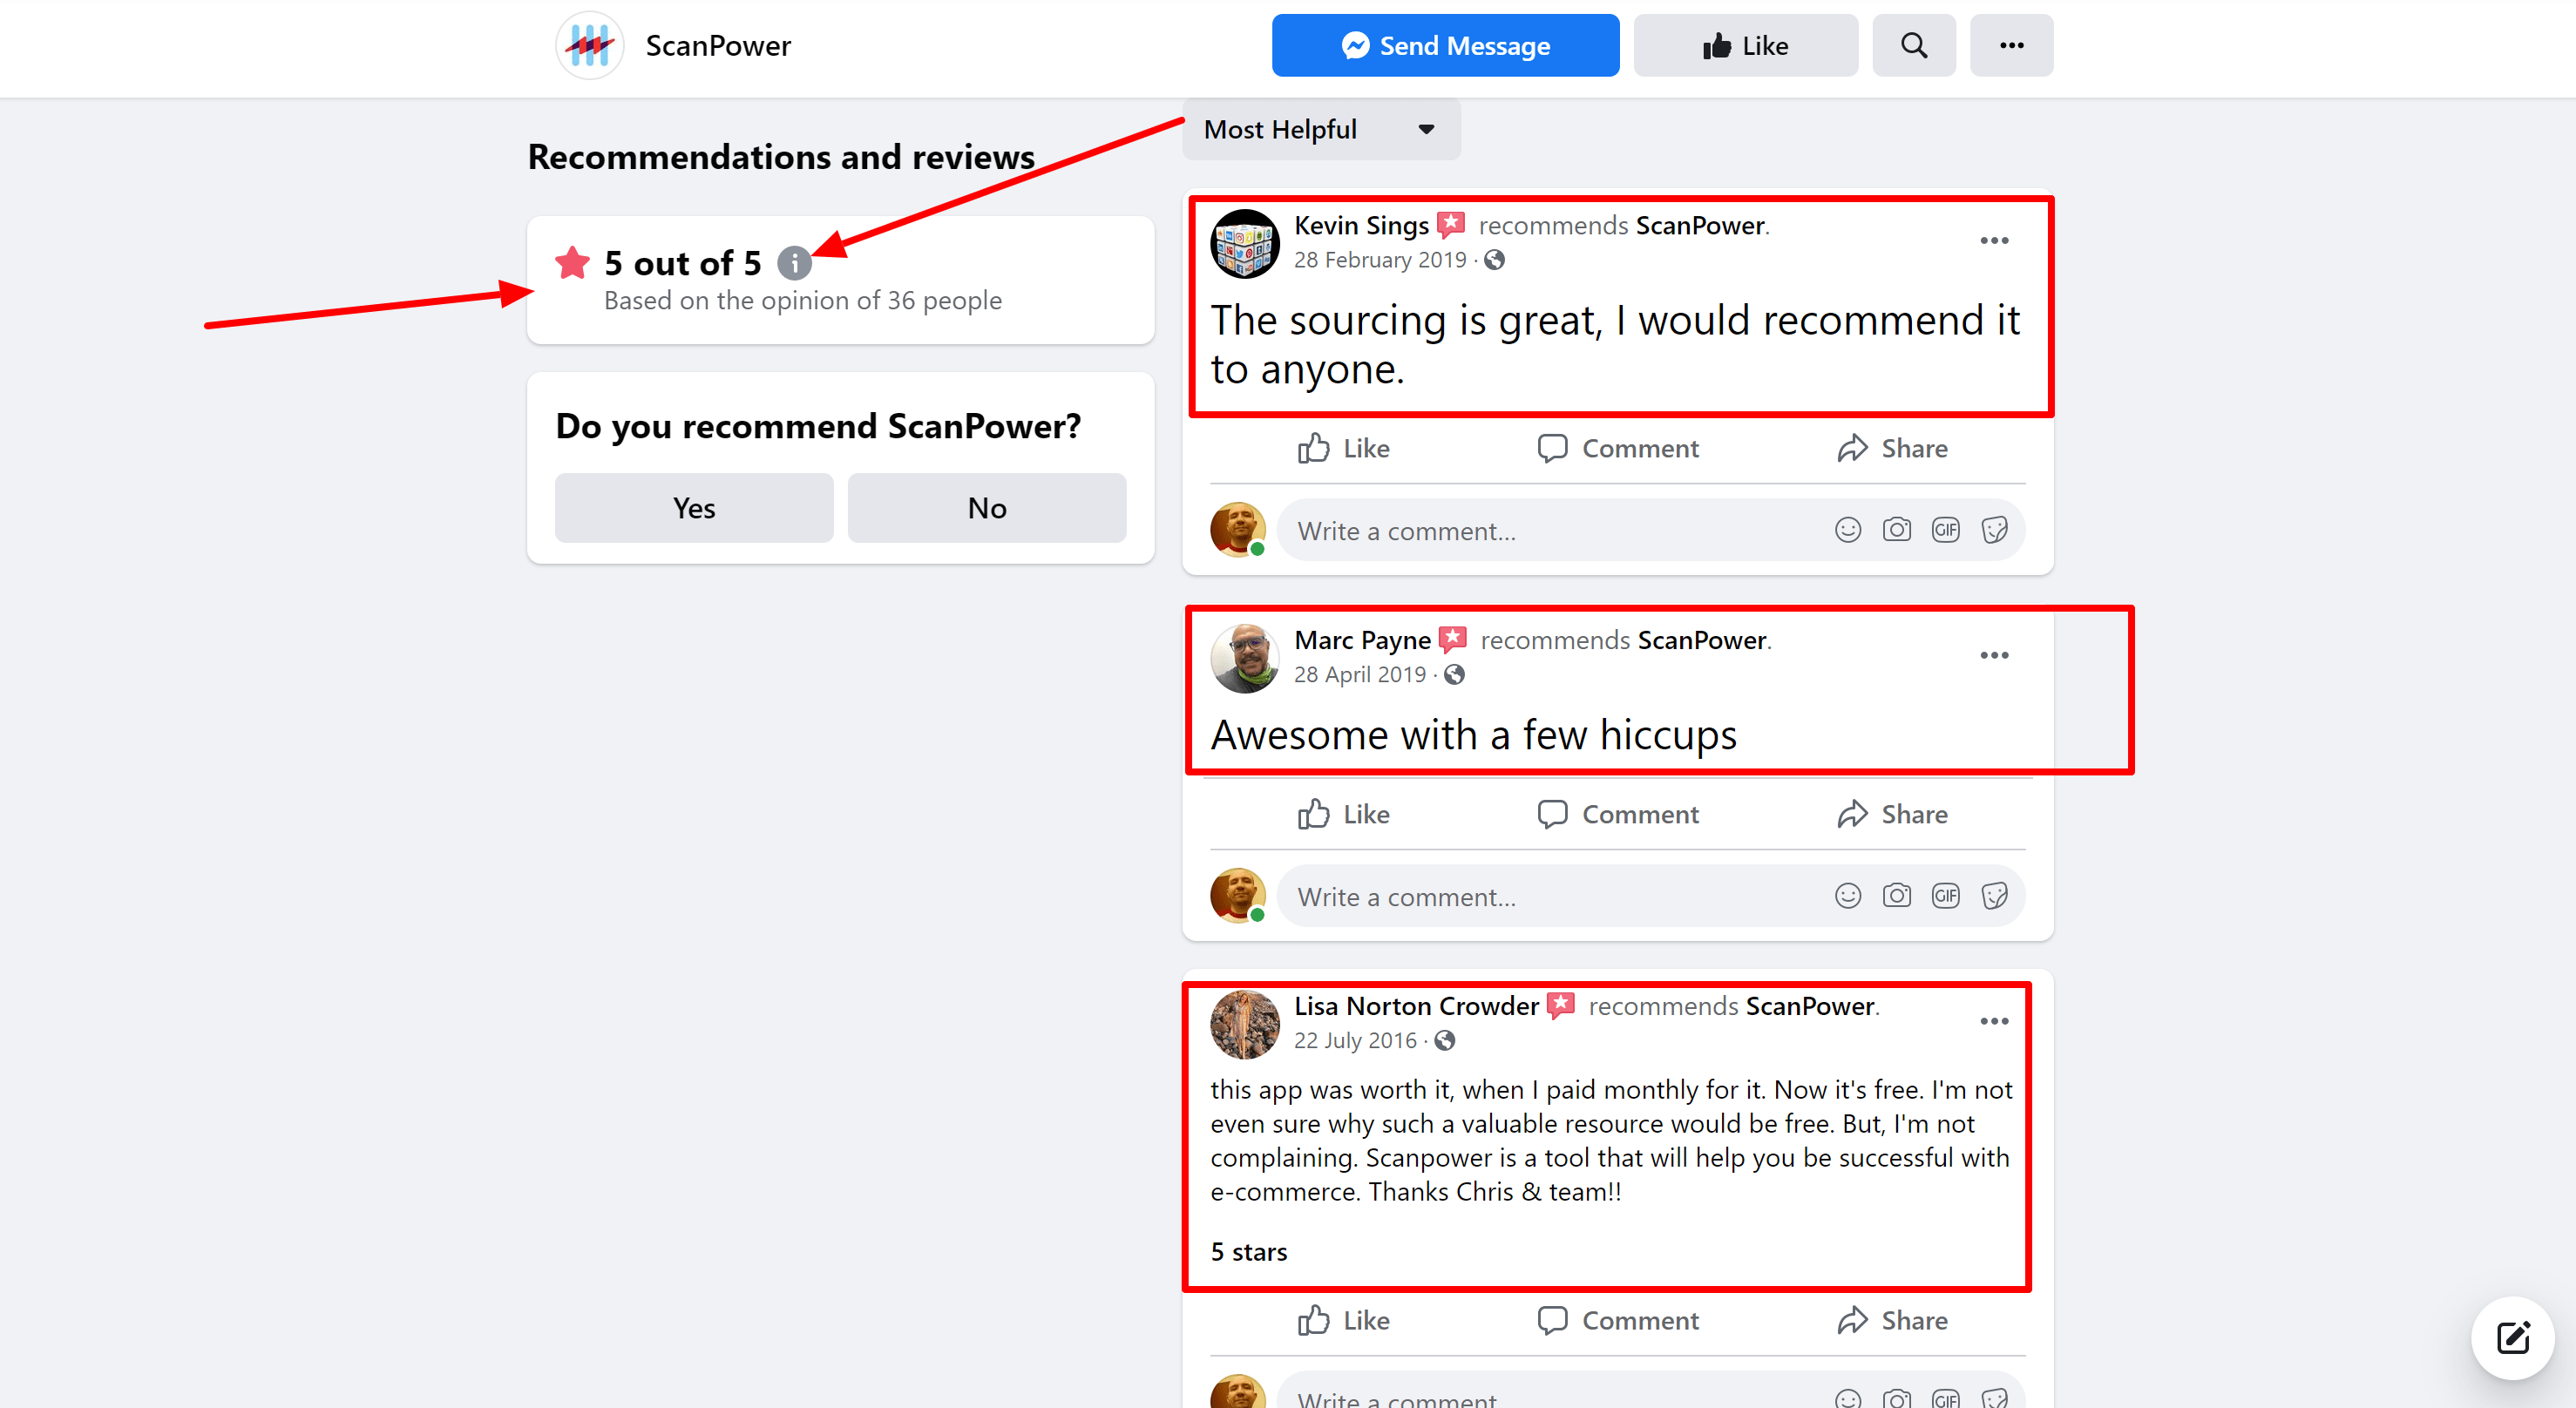
Task: Click Send Message button on ScanPower page
Action: [1442, 45]
